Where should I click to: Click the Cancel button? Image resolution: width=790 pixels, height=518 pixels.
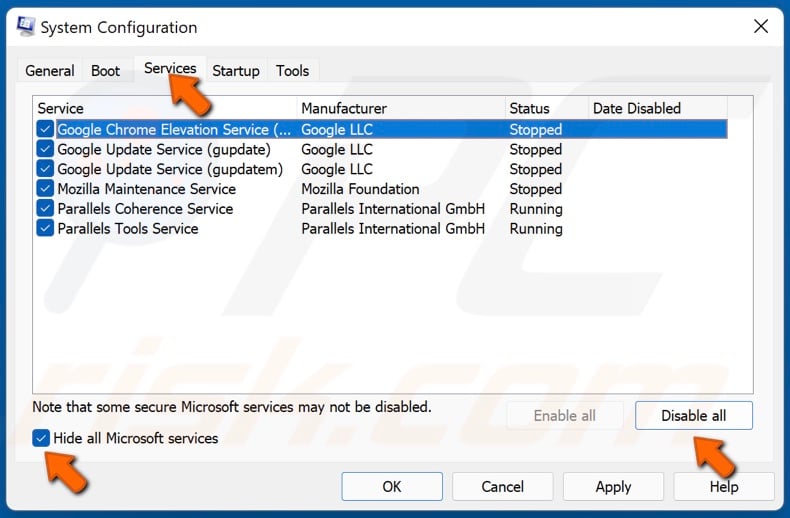502,486
